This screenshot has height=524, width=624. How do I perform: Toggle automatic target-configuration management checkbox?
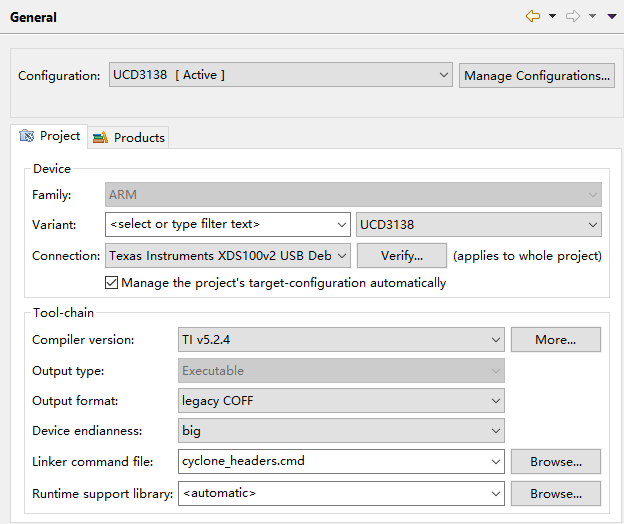click(x=112, y=283)
